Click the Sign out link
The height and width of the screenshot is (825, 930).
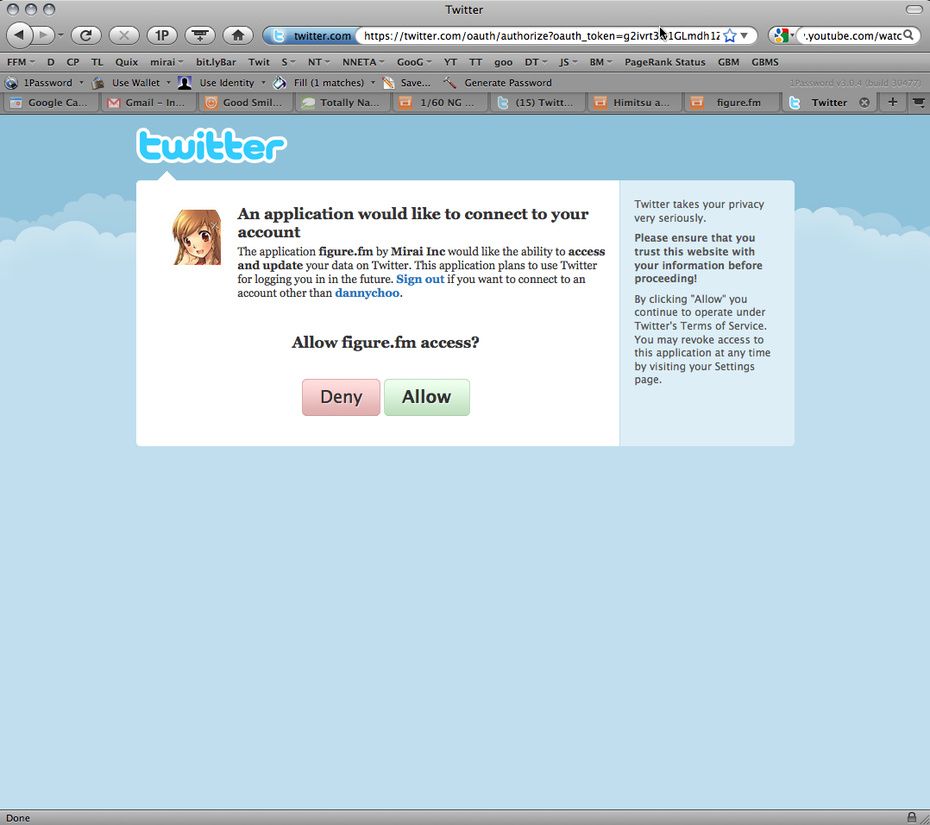(x=420, y=279)
